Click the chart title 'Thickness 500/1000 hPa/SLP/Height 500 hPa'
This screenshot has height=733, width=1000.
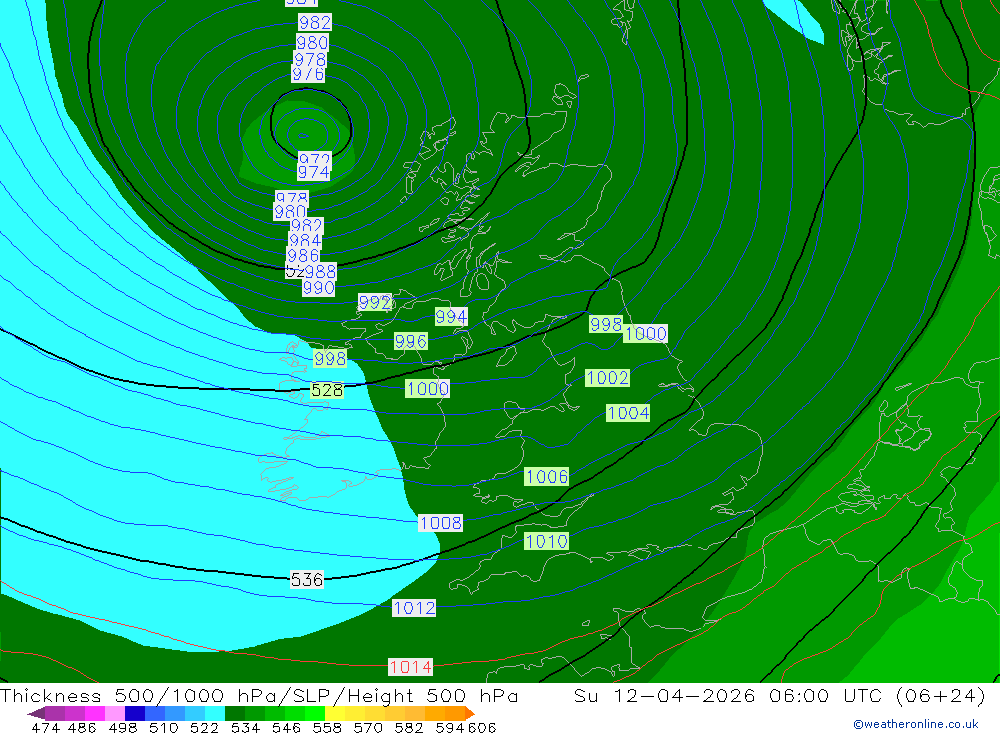tap(259, 695)
